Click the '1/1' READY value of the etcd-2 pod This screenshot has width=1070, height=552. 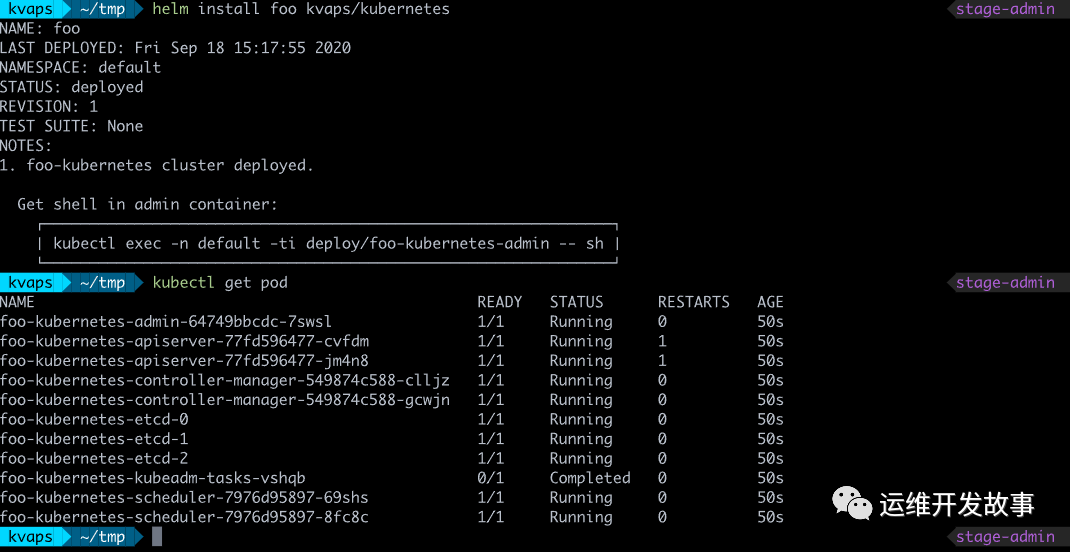coord(491,458)
